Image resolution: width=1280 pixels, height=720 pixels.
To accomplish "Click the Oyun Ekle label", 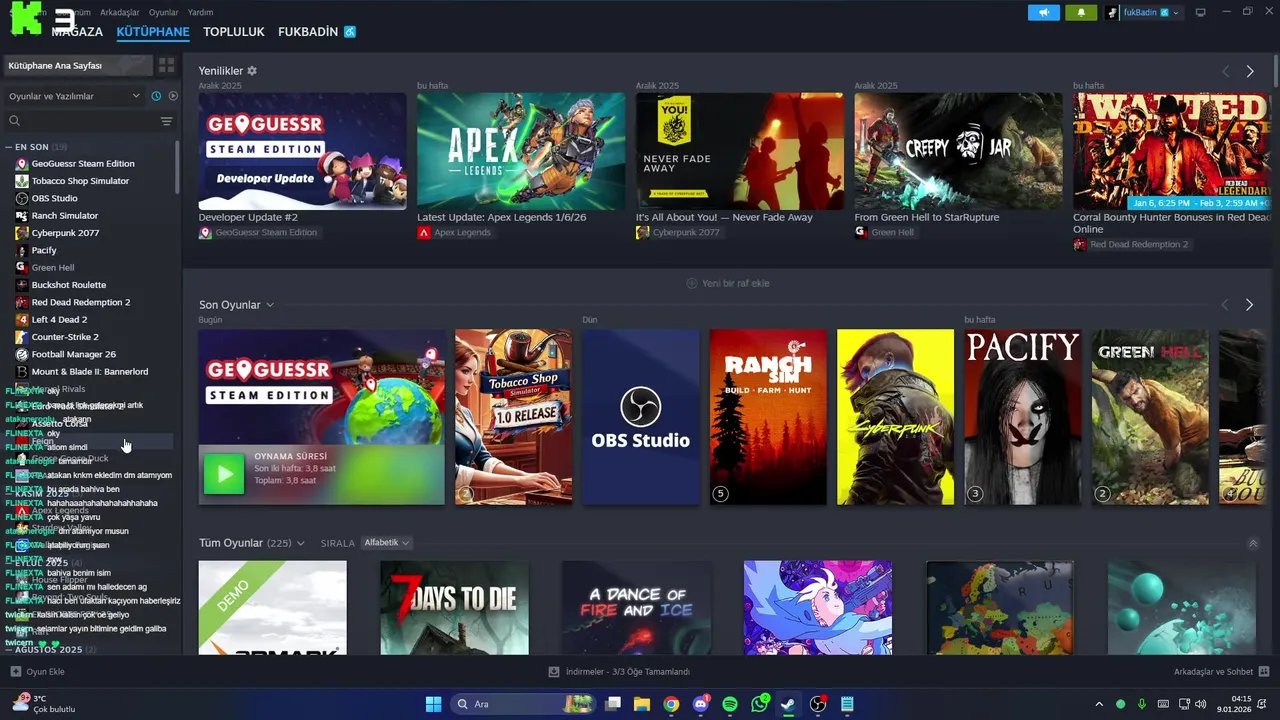I will click(45, 672).
